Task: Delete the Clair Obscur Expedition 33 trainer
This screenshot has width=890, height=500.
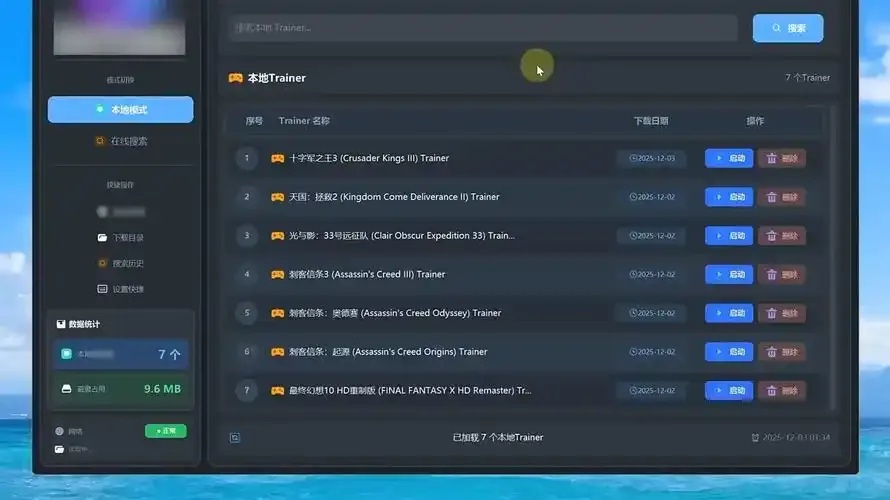Action: (782, 236)
